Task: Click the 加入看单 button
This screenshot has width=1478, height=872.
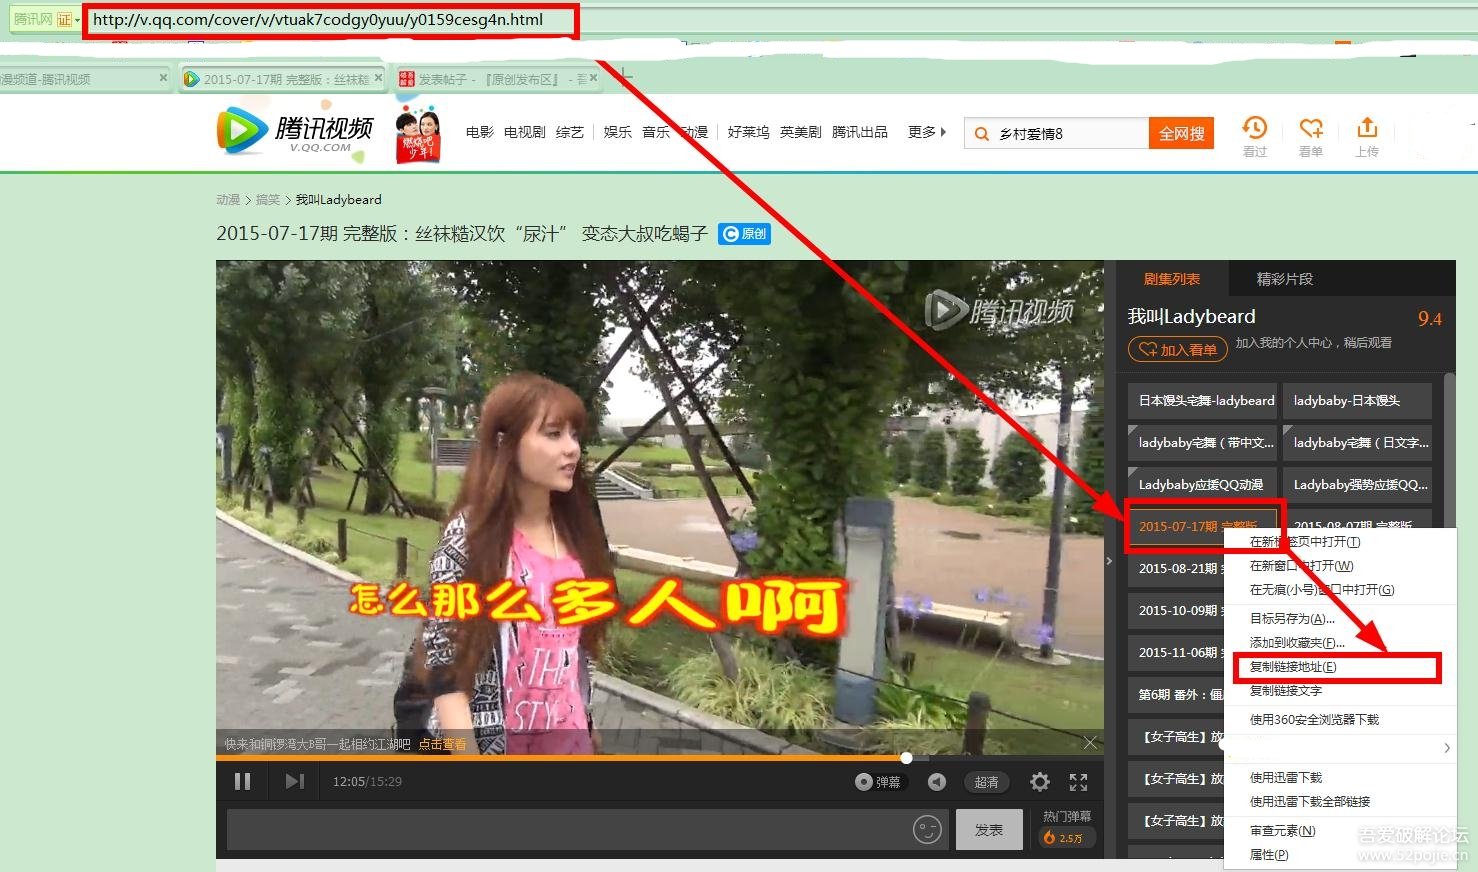Action: (x=1178, y=350)
